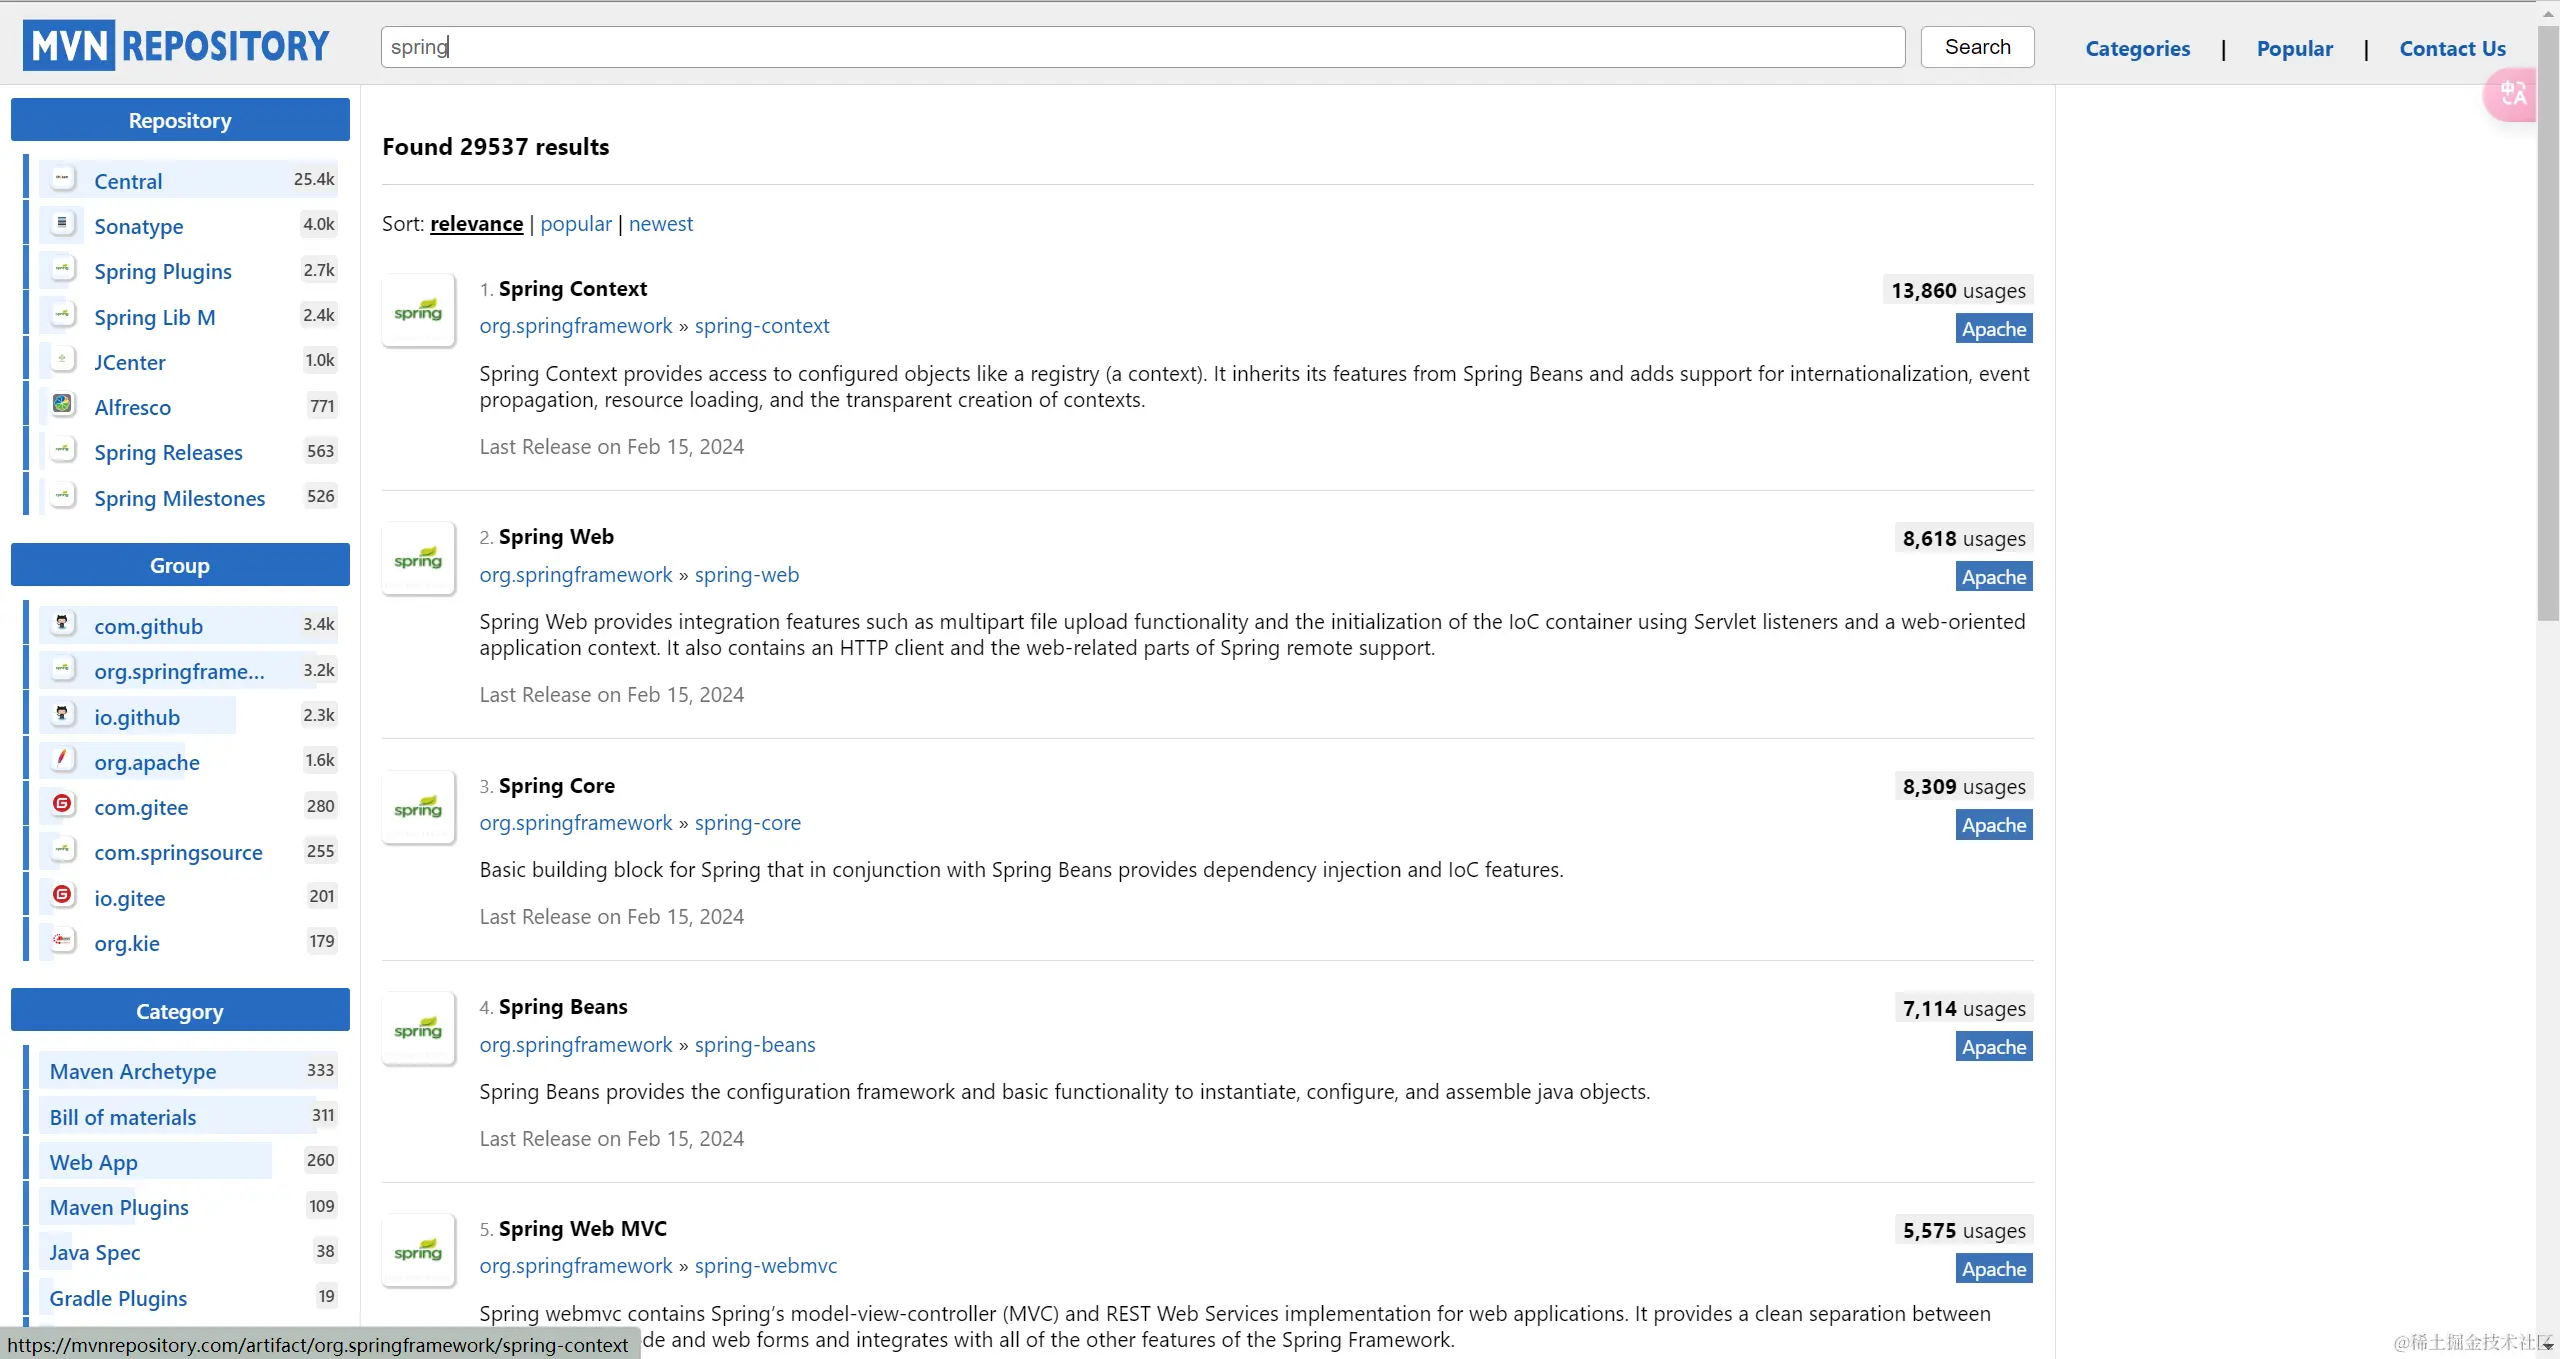The width and height of the screenshot is (2560, 1359).
Task: Sort results by popular
Action: pos(576,224)
